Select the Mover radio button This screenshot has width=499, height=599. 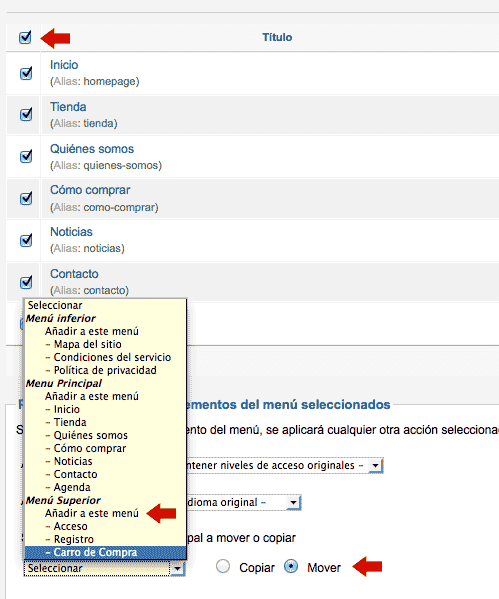click(291, 567)
